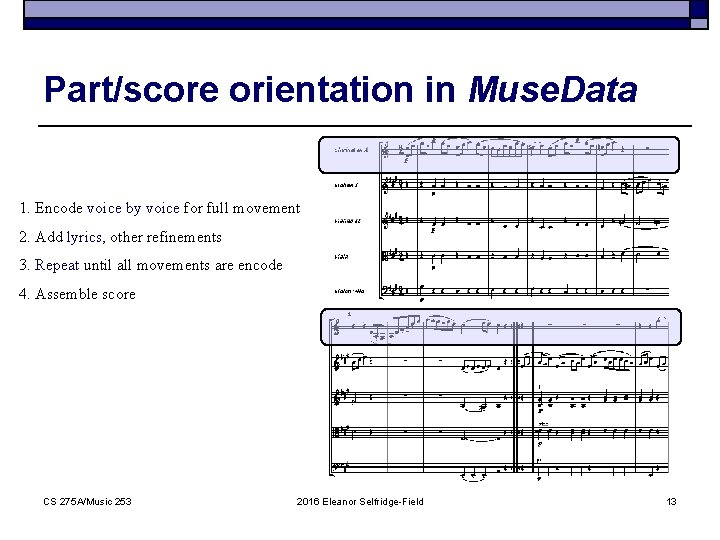Select step 4 Assemble score text
This screenshot has height=540, width=720.
(77, 294)
